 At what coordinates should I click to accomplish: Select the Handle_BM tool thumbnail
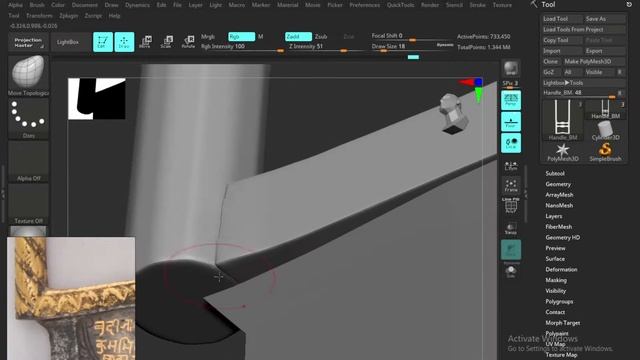tap(562, 120)
